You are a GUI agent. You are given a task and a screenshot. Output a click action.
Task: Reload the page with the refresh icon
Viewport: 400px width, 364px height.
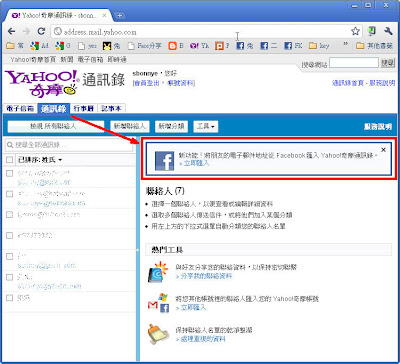(x=41, y=32)
